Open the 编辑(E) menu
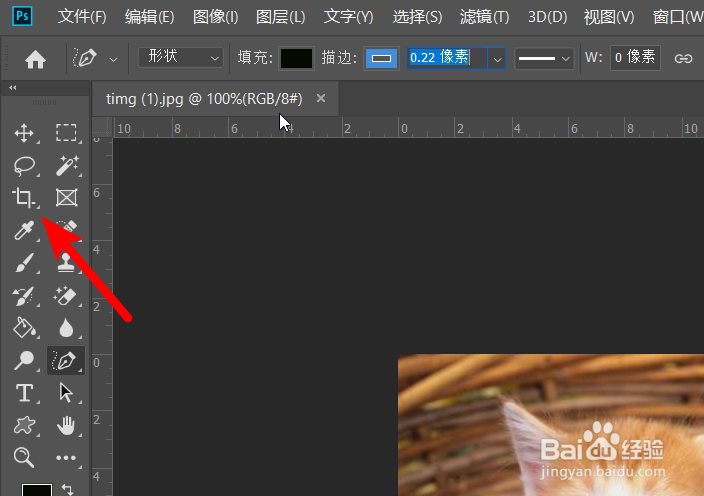Image resolution: width=704 pixels, height=496 pixels. point(150,17)
